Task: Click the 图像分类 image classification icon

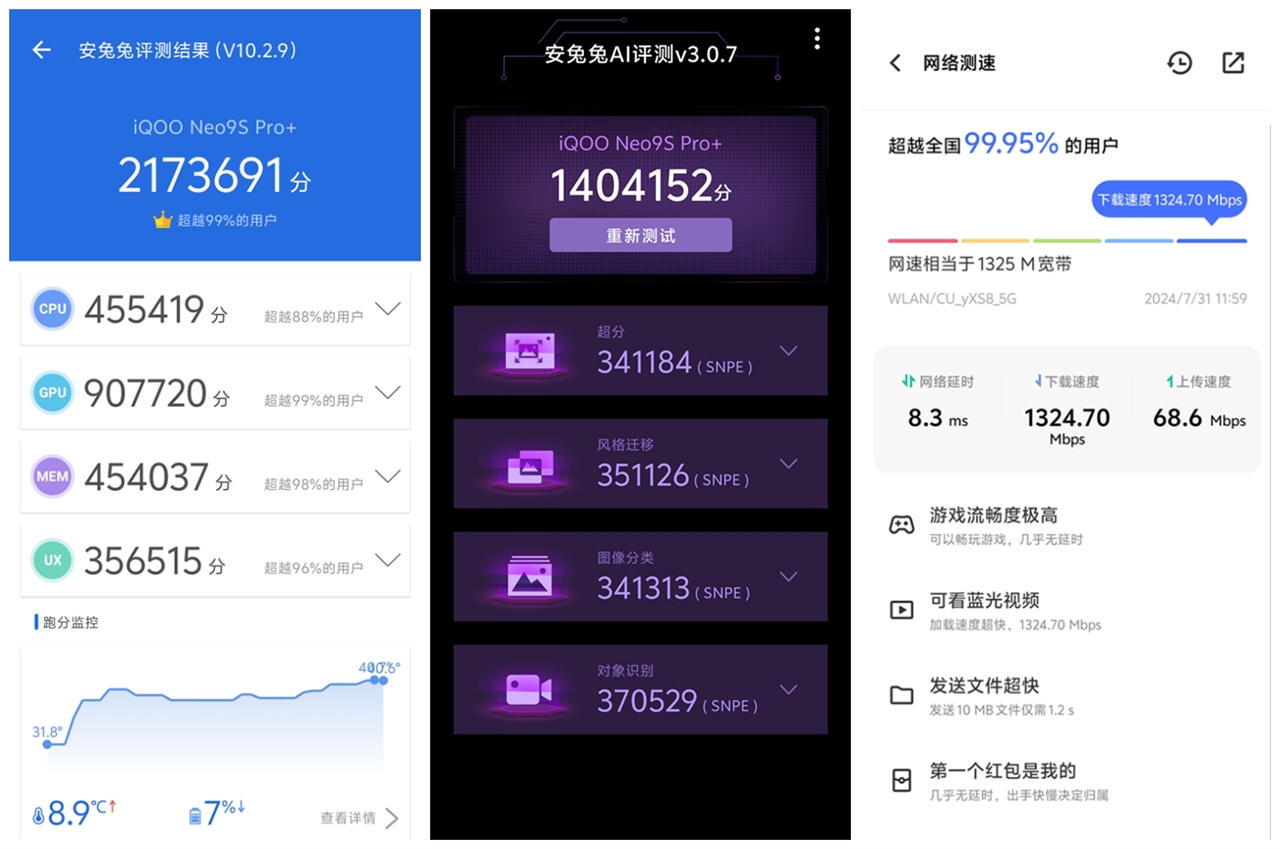Action: (x=529, y=577)
